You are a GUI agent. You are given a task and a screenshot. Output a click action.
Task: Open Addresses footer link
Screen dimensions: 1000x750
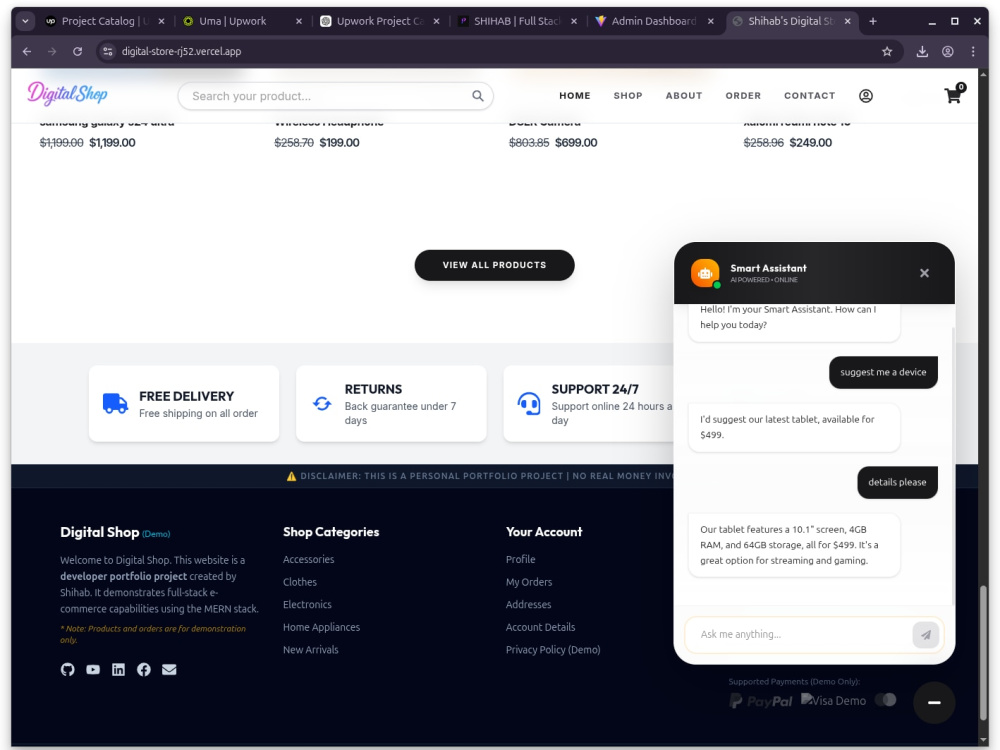pyautogui.click(x=528, y=605)
